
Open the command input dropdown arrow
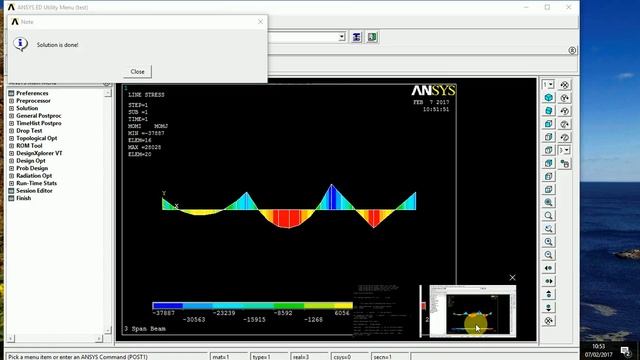point(342,37)
